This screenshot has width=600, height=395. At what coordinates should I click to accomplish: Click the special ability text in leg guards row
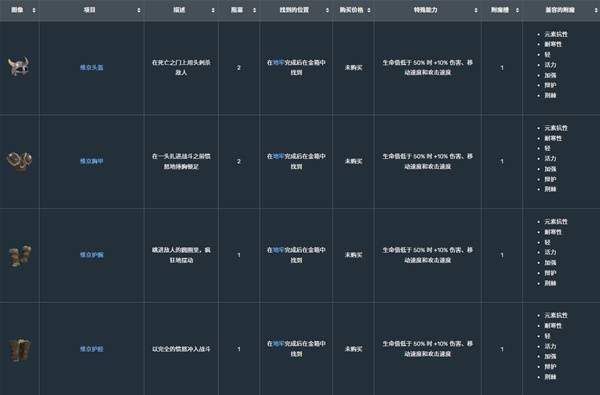(427, 349)
